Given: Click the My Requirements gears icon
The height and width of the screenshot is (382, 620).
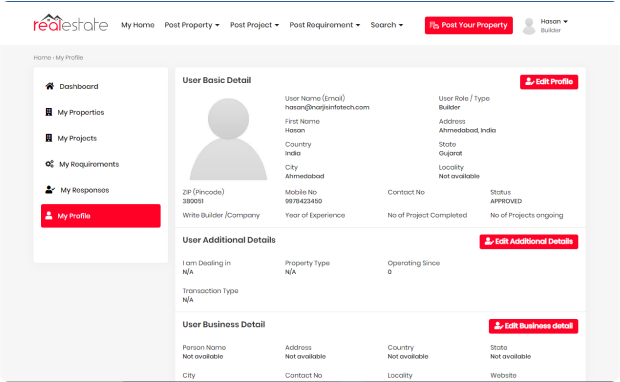Looking at the screenshot, I should click(49, 164).
